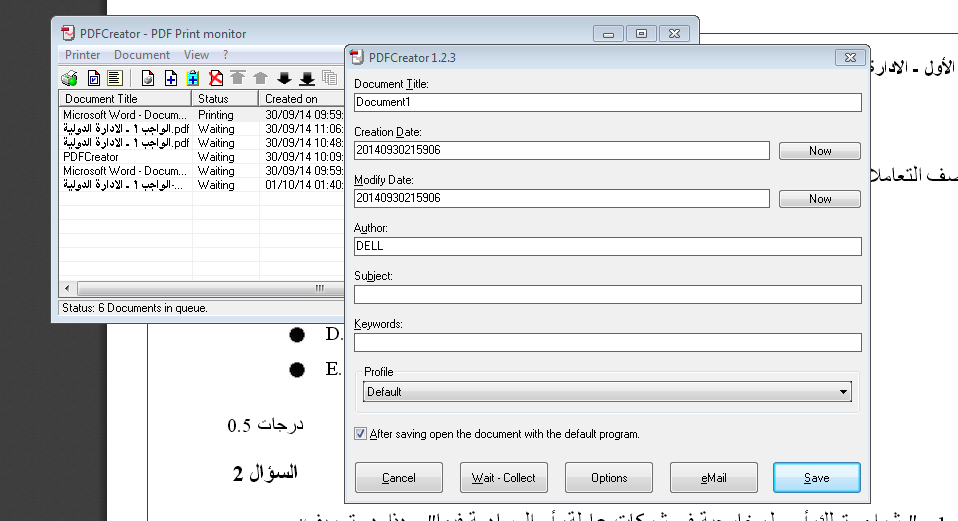Click the move to bottom arrow icon
Screen dimensions: 958x521
point(307,78)
